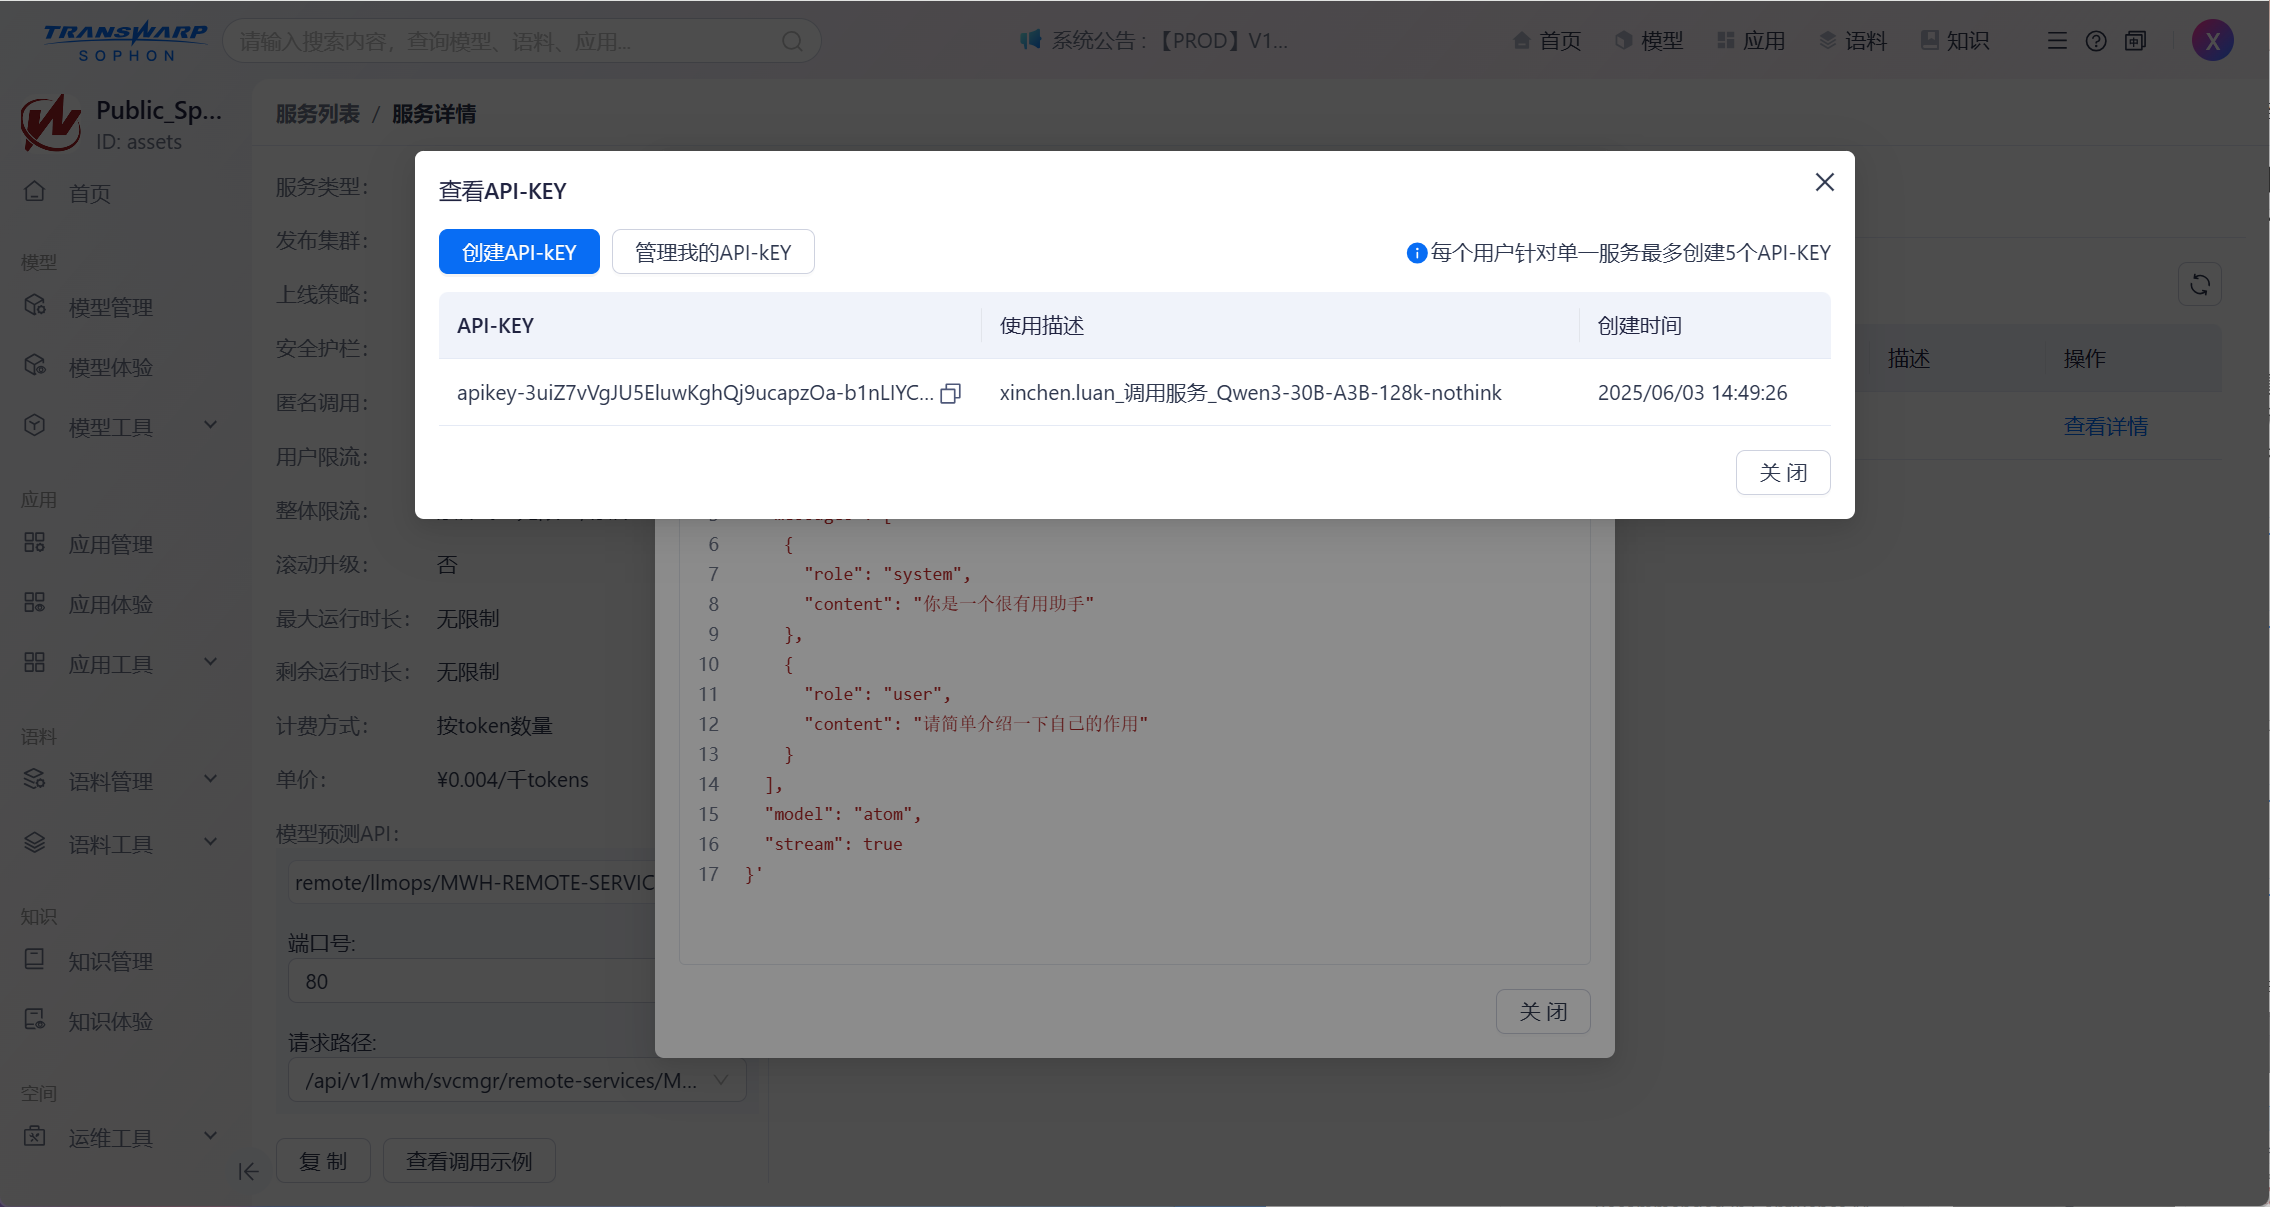Click the window-stack icon in header
The width and height of the screenshot is (2270, 1207).
[x=2135, y=41]
